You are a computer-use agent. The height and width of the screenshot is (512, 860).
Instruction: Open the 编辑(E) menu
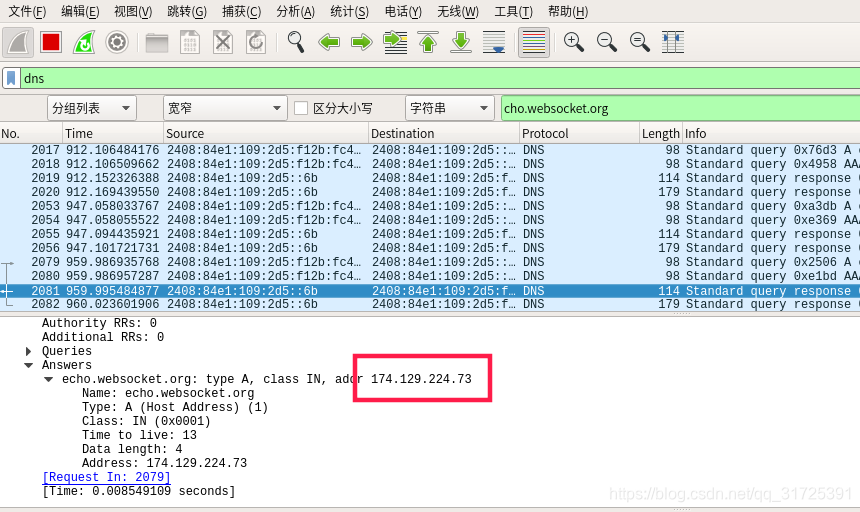80,11
